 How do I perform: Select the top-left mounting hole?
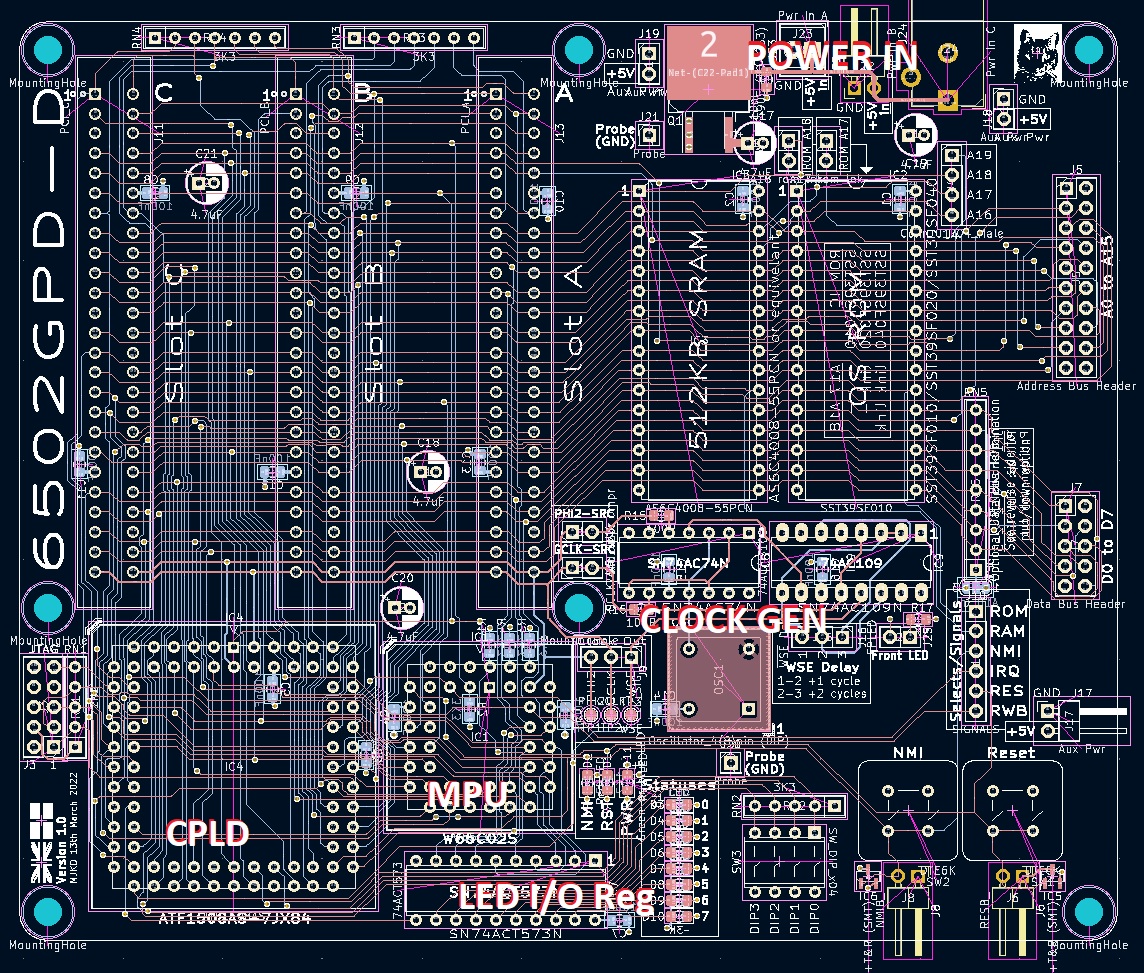[x=47, y=50]
